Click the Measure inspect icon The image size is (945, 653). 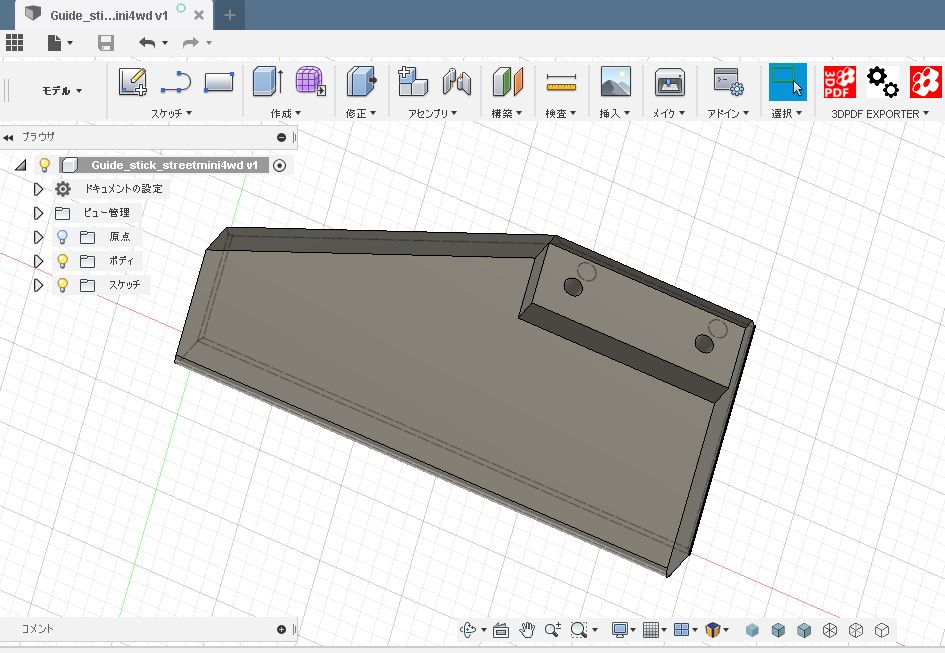pos(561,83)
